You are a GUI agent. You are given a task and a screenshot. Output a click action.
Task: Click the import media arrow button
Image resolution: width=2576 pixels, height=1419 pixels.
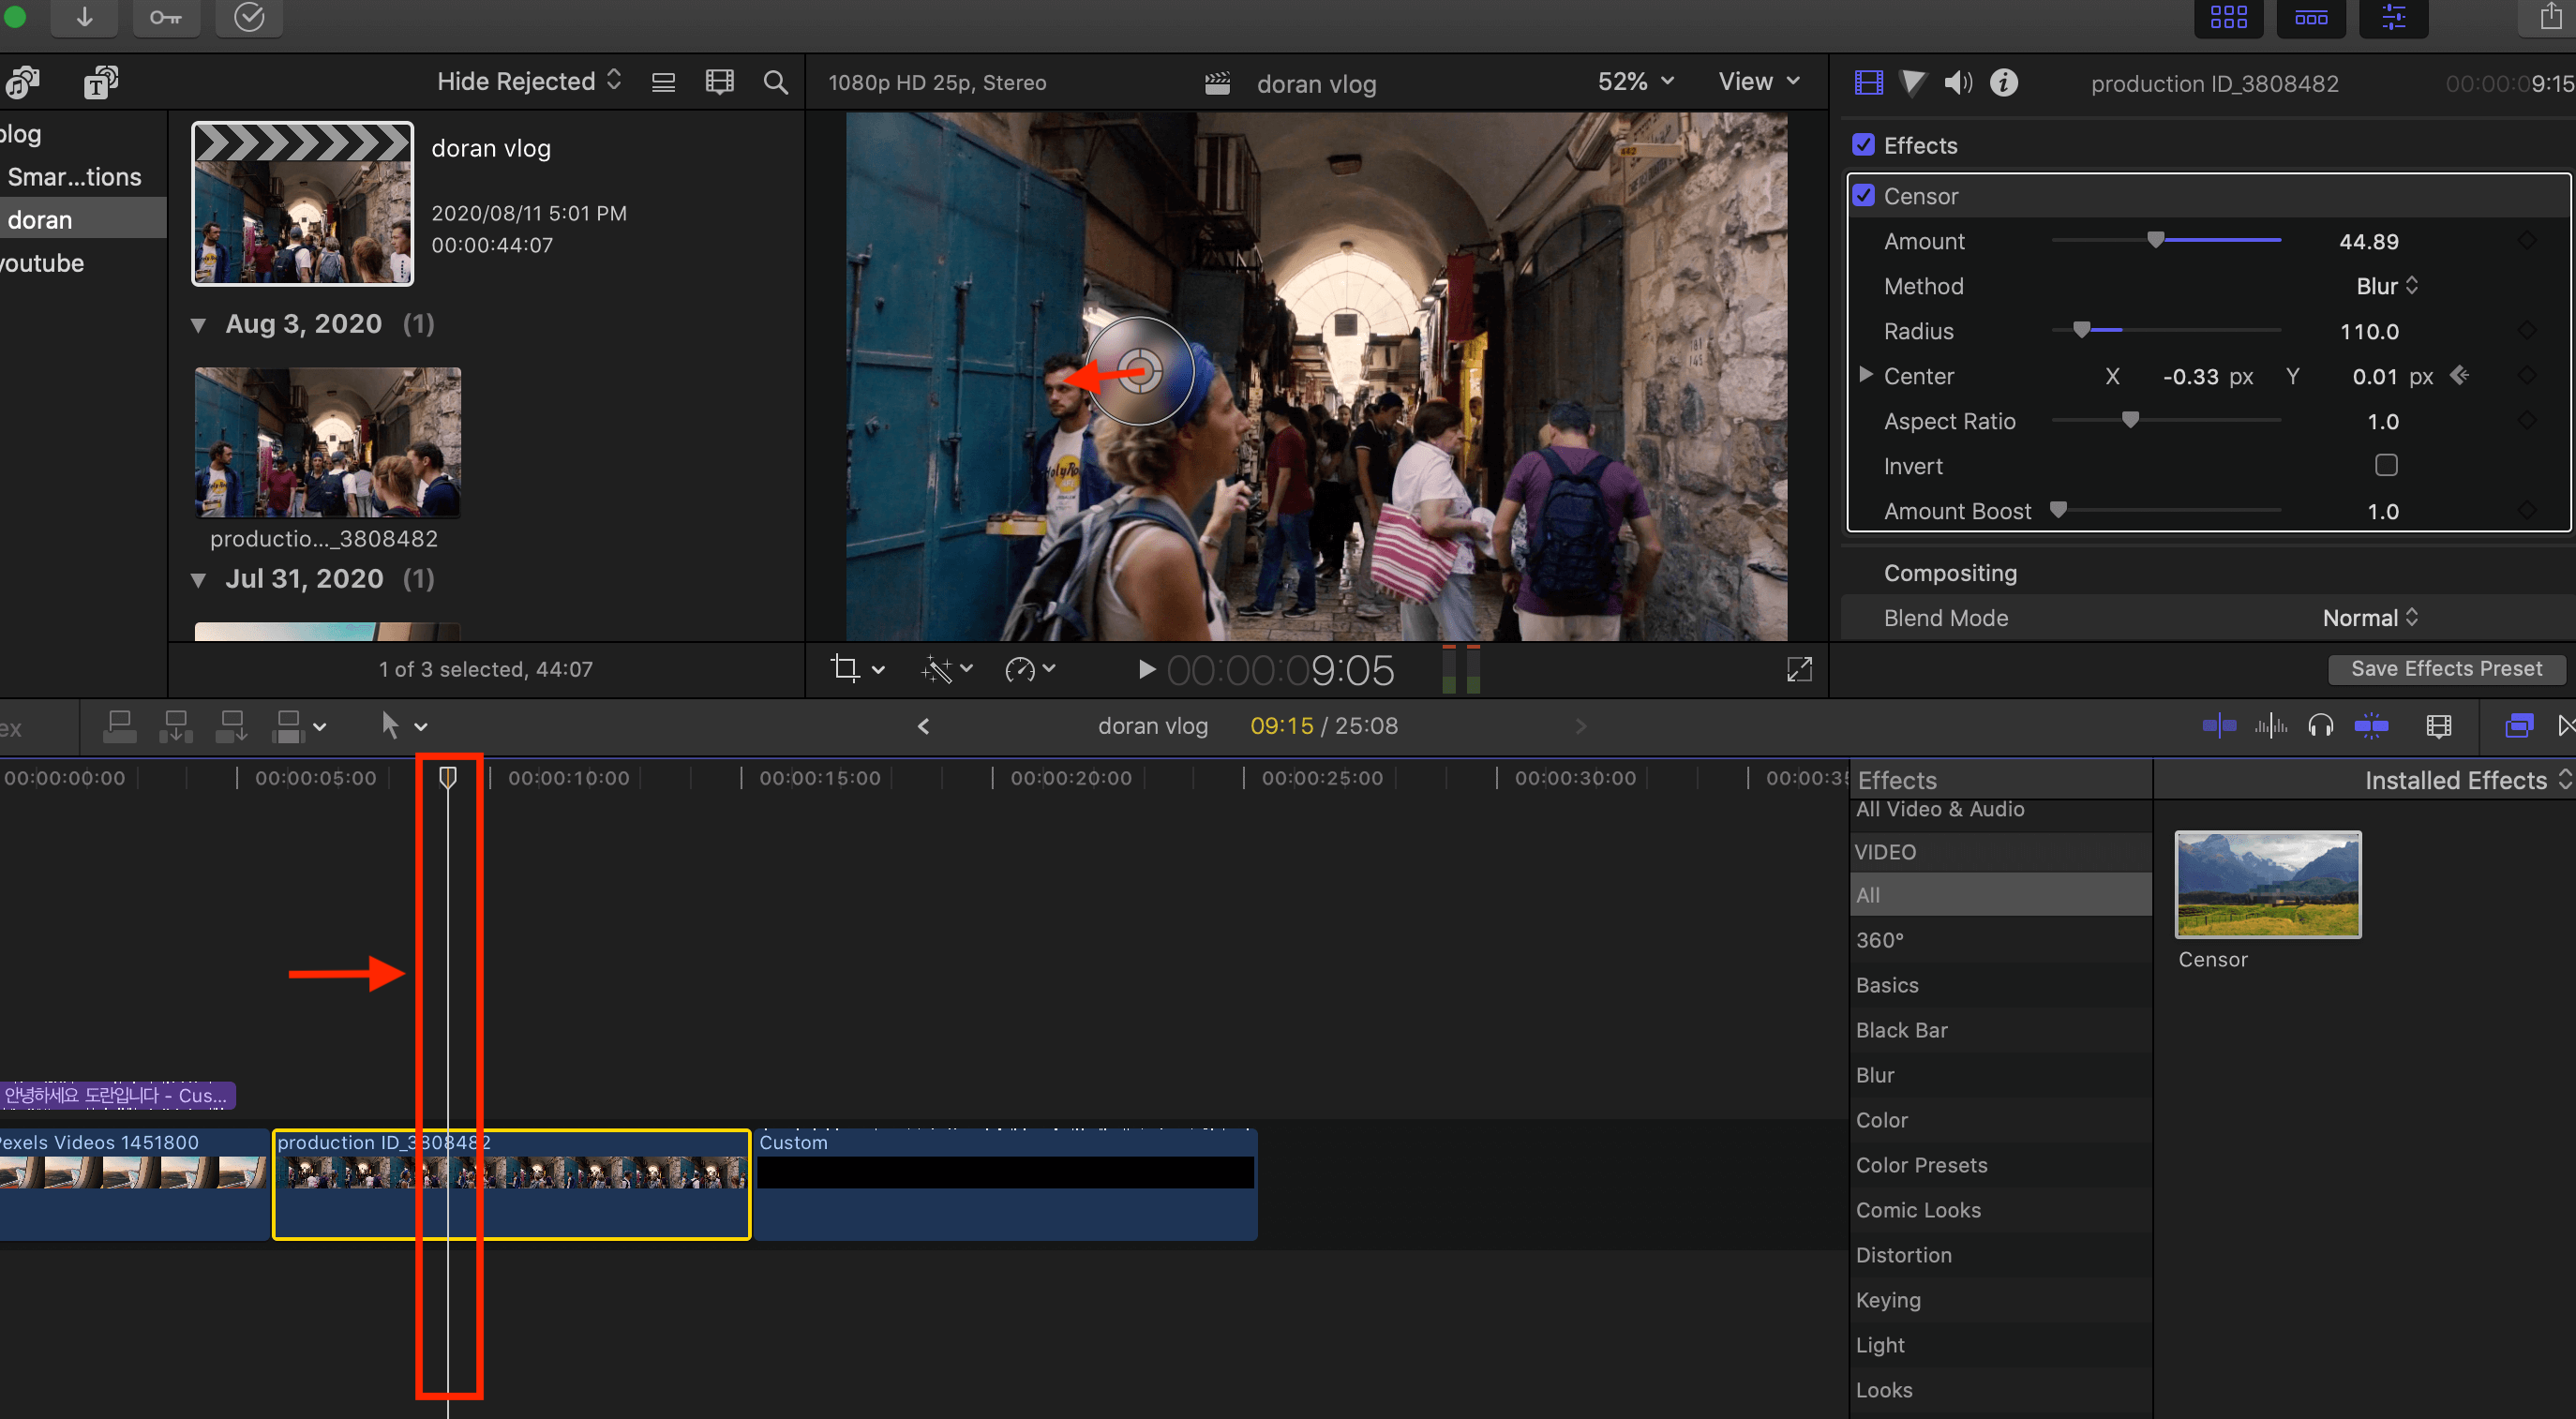[85, 17]
